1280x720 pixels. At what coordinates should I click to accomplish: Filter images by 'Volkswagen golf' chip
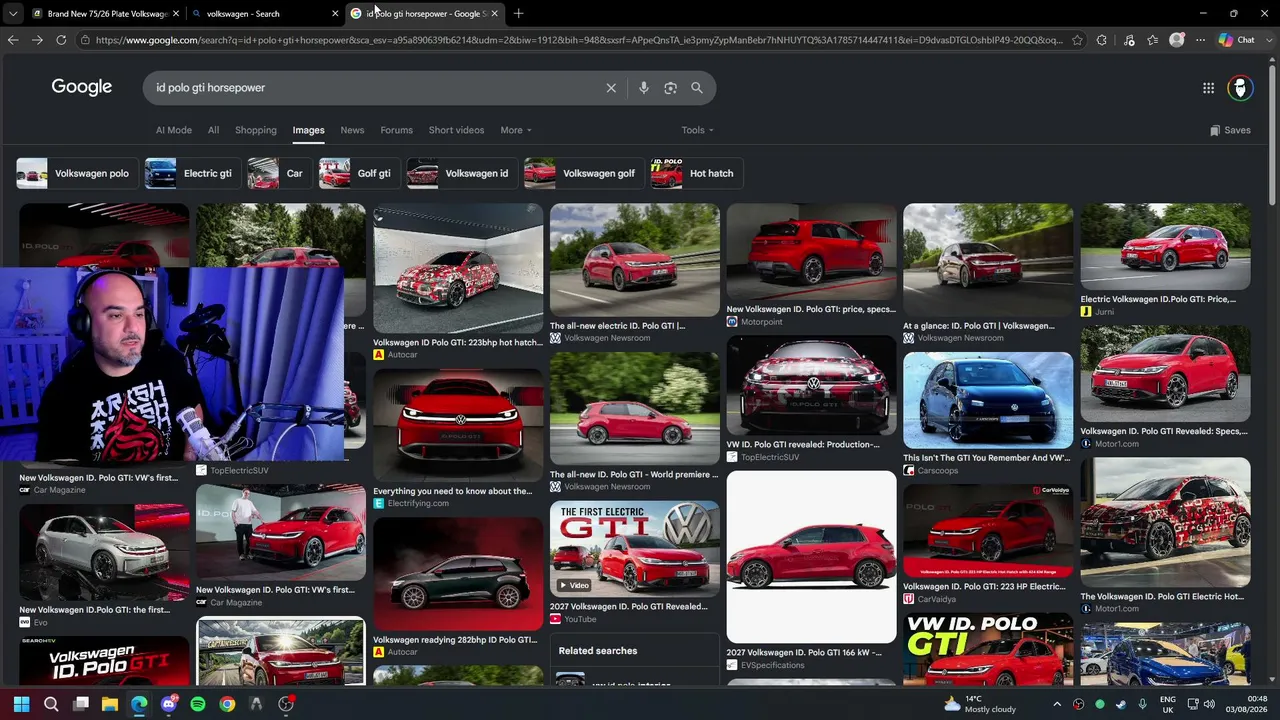(x=583, y=173)
